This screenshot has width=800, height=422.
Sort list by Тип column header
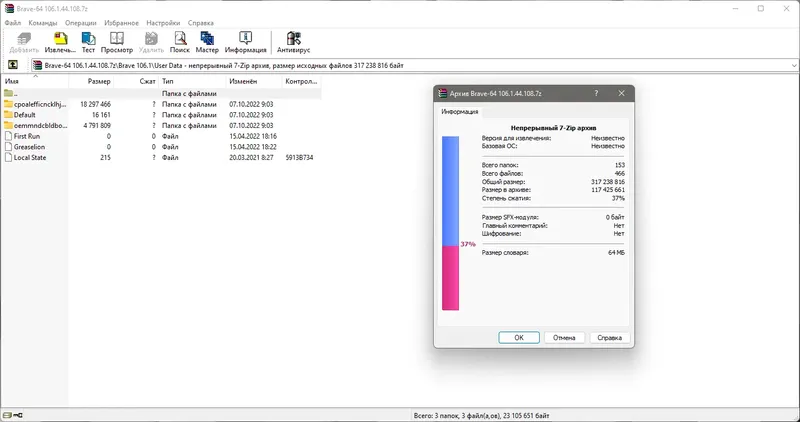(x=192, y=81)
